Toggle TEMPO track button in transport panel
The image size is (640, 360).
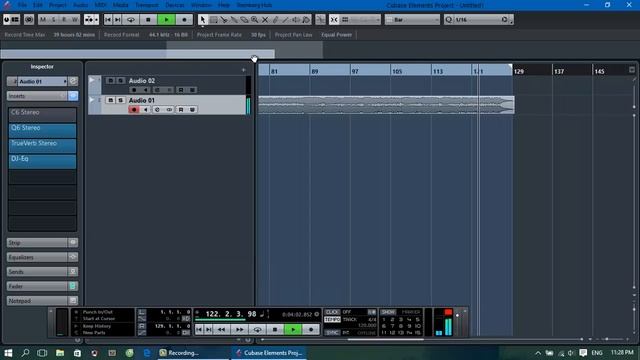[x=332, y=319]
